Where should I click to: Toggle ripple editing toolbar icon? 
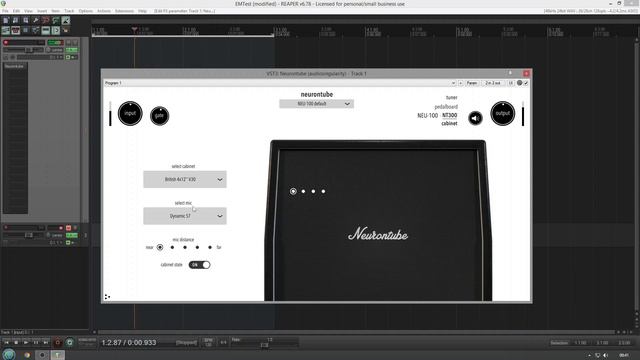point(26,30)
